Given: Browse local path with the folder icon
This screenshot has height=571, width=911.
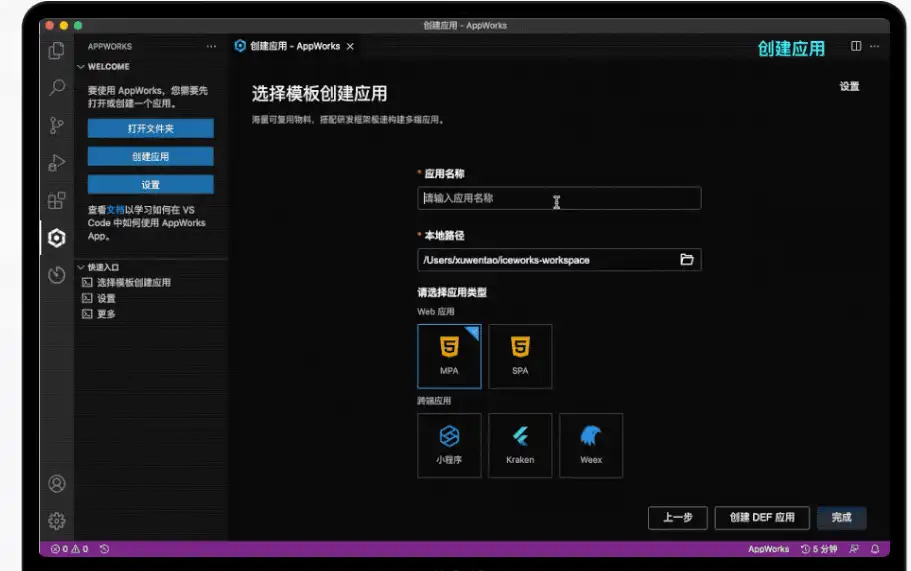Looking at the screenshot, I should 687,260.
